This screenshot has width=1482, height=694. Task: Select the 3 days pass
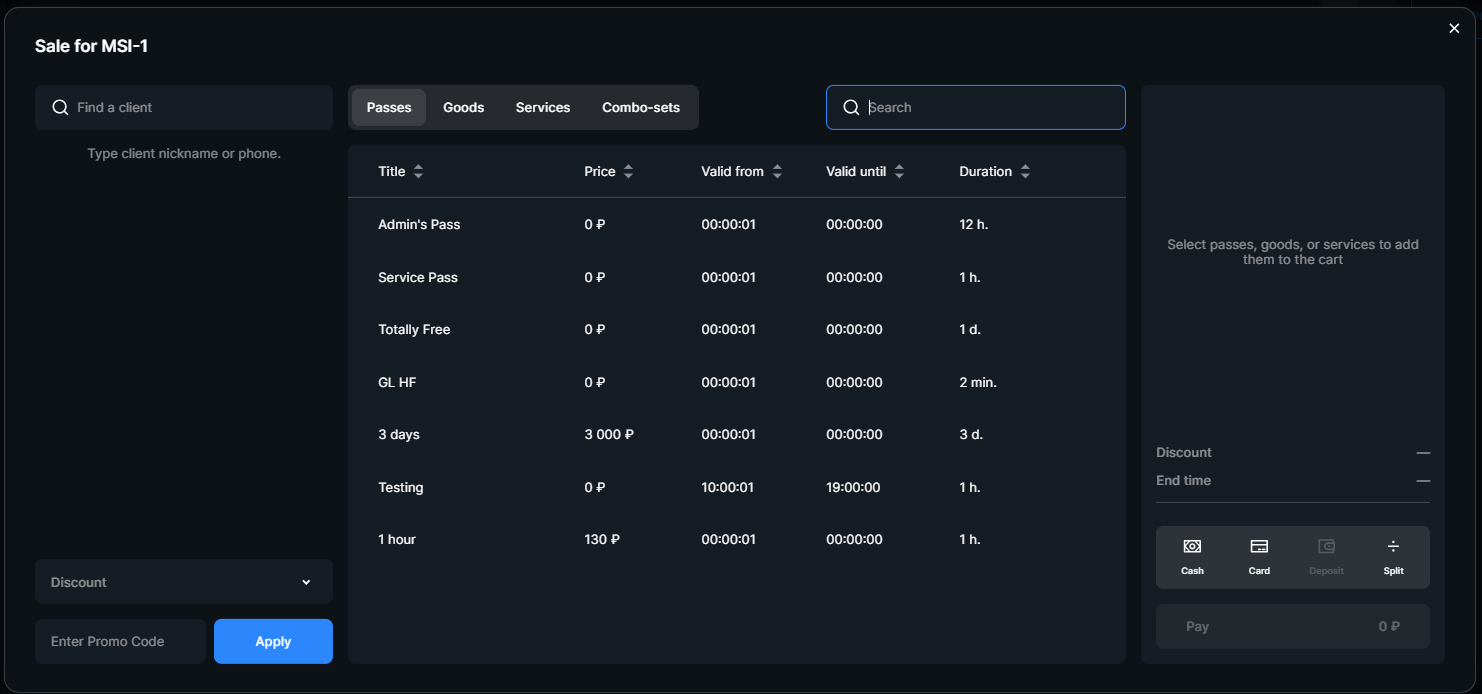736,434
